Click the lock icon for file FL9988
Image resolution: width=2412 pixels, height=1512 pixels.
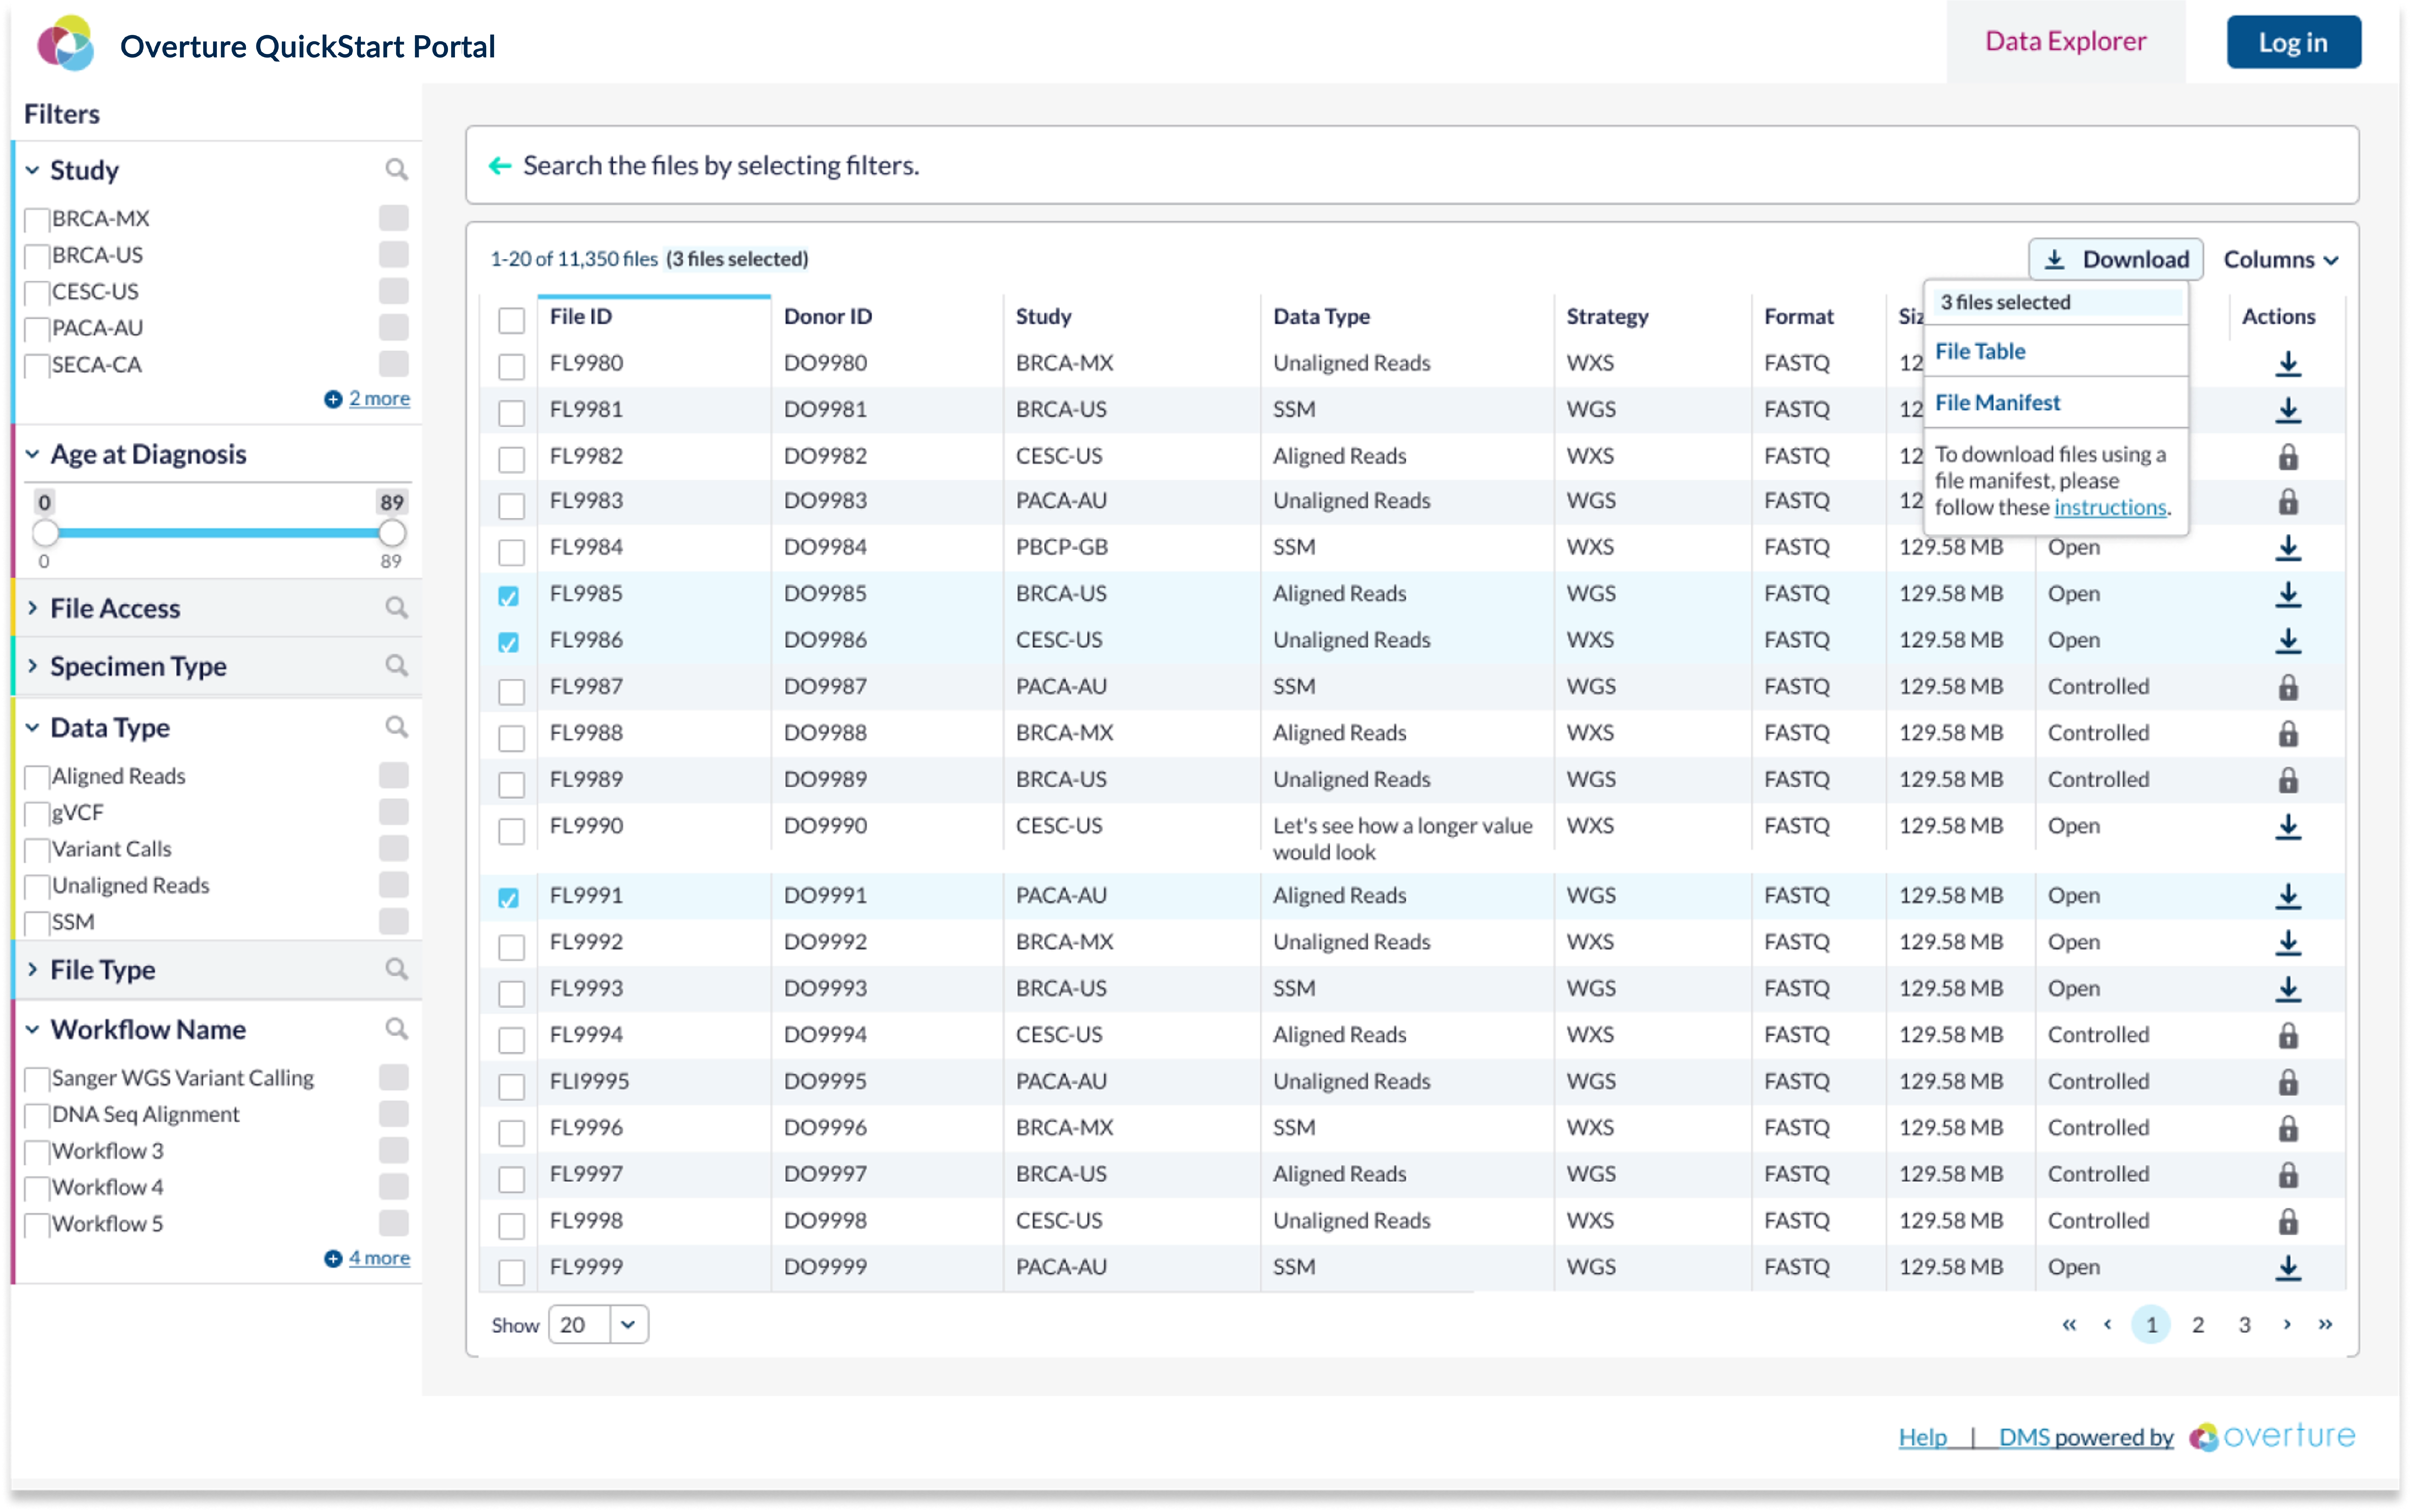coord(2288,734)
